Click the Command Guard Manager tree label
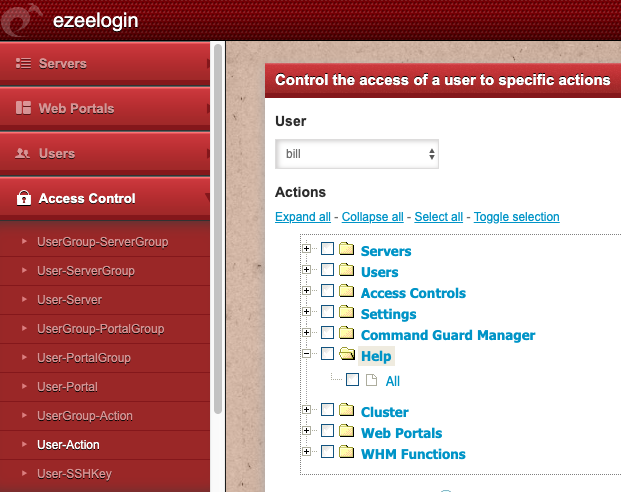621x492 pixels. click(448, 335)
